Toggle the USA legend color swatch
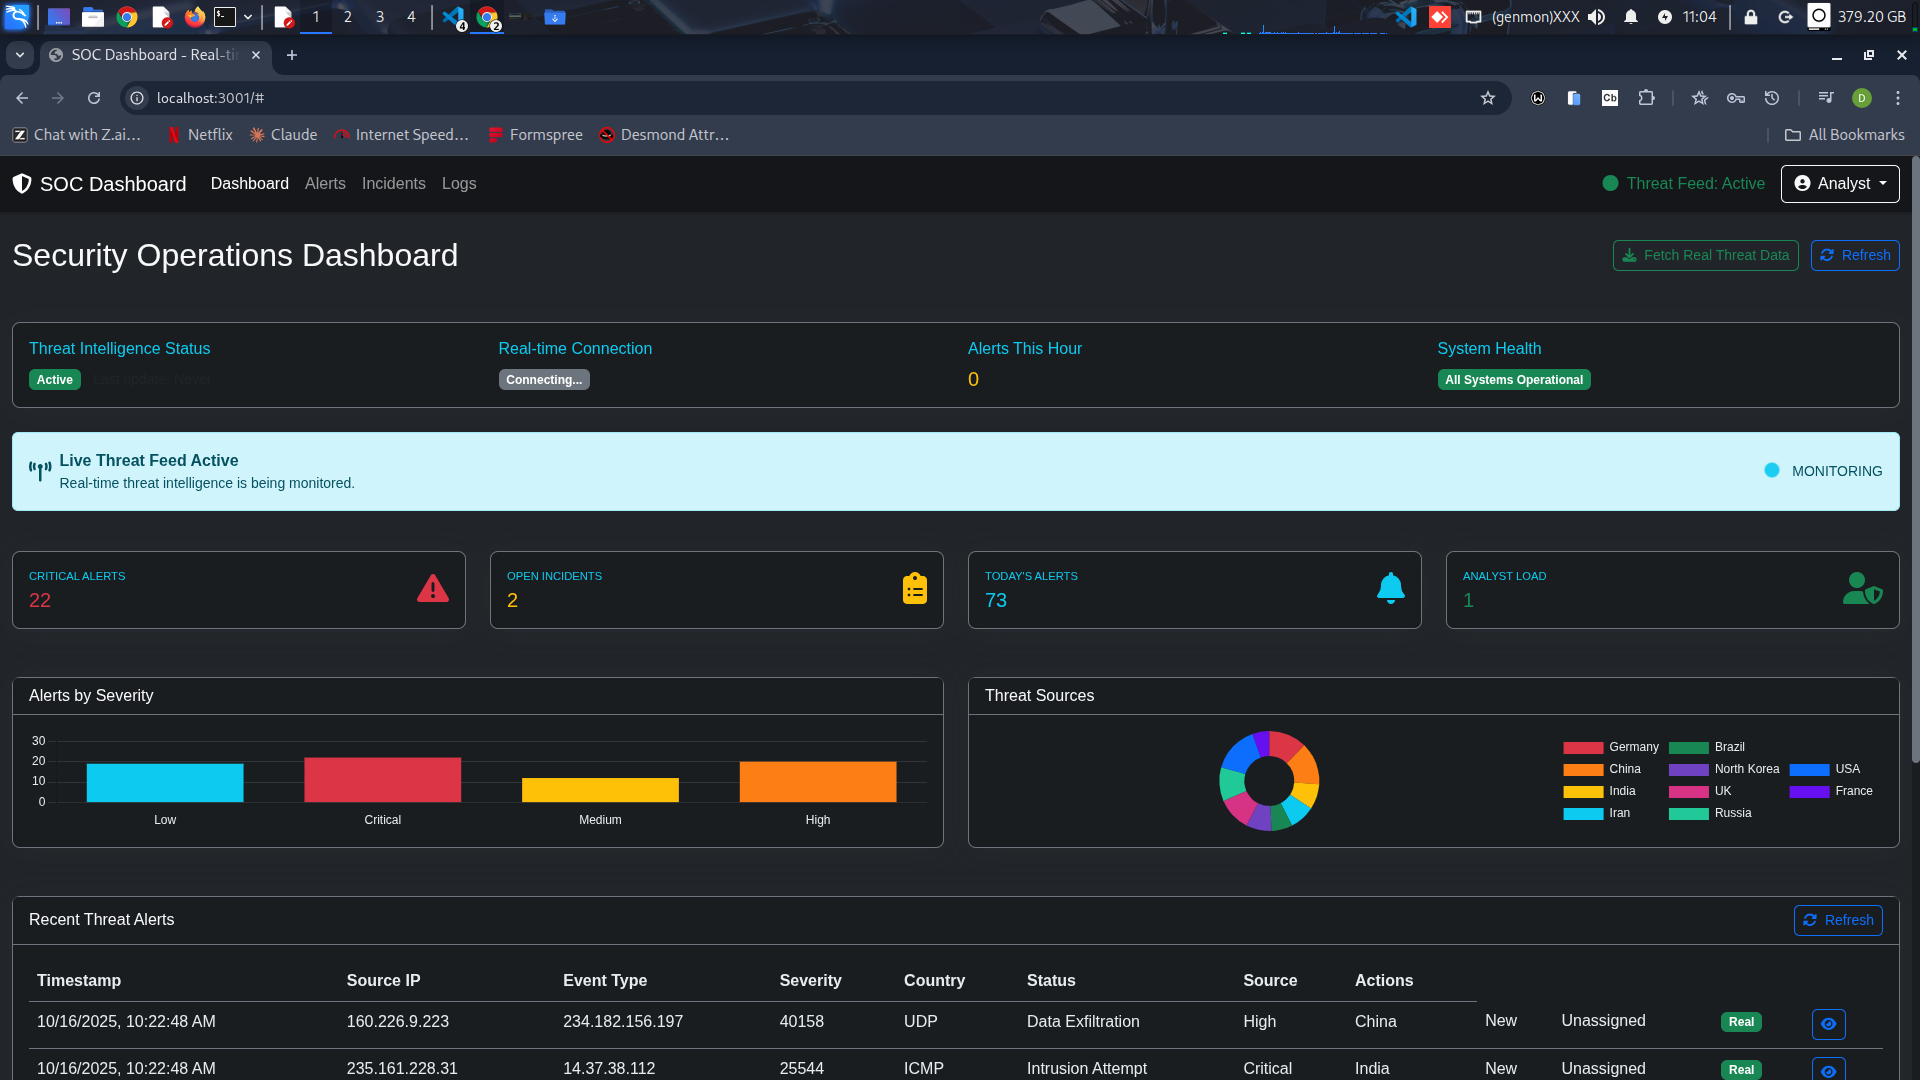Image resolution: width=1920 pixels, height=1080 pixels. point(1810,770)
